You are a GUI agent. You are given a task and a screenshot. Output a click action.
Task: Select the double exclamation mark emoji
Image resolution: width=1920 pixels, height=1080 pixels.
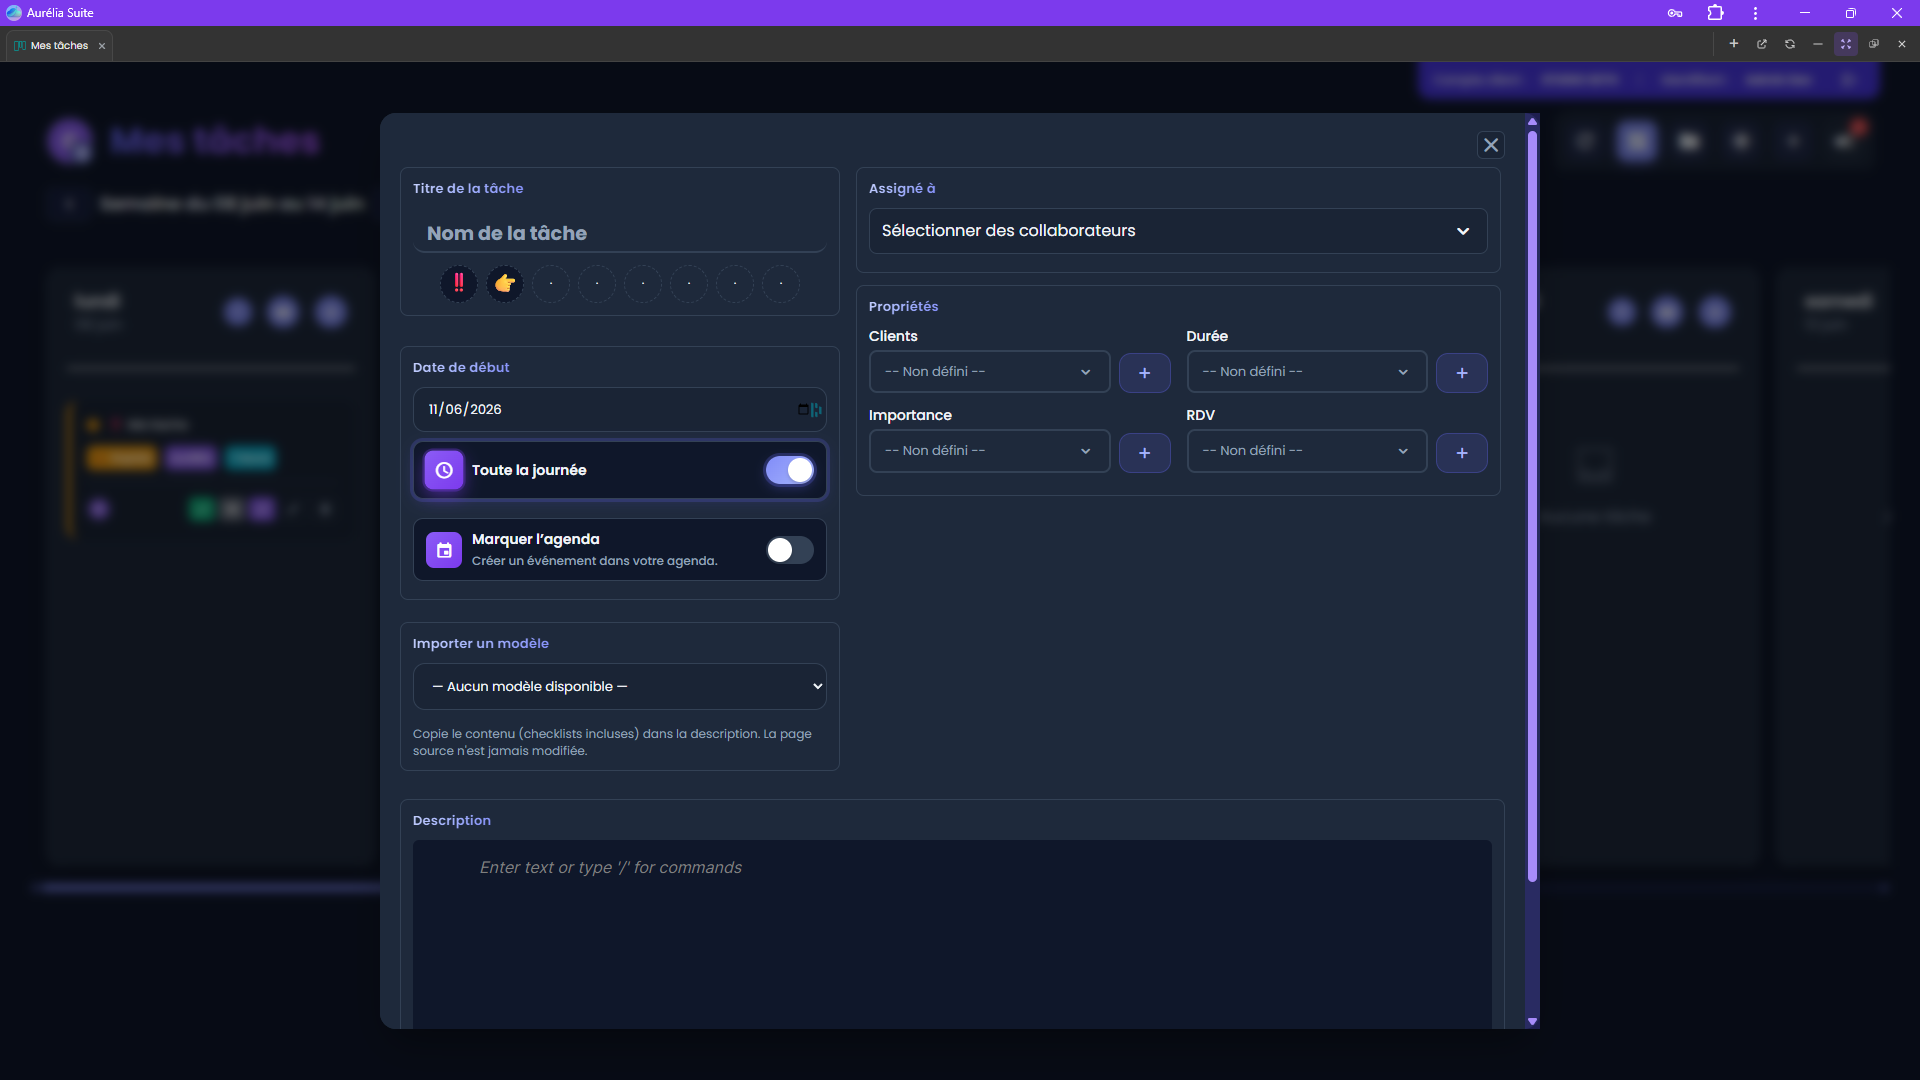[459, 284]
